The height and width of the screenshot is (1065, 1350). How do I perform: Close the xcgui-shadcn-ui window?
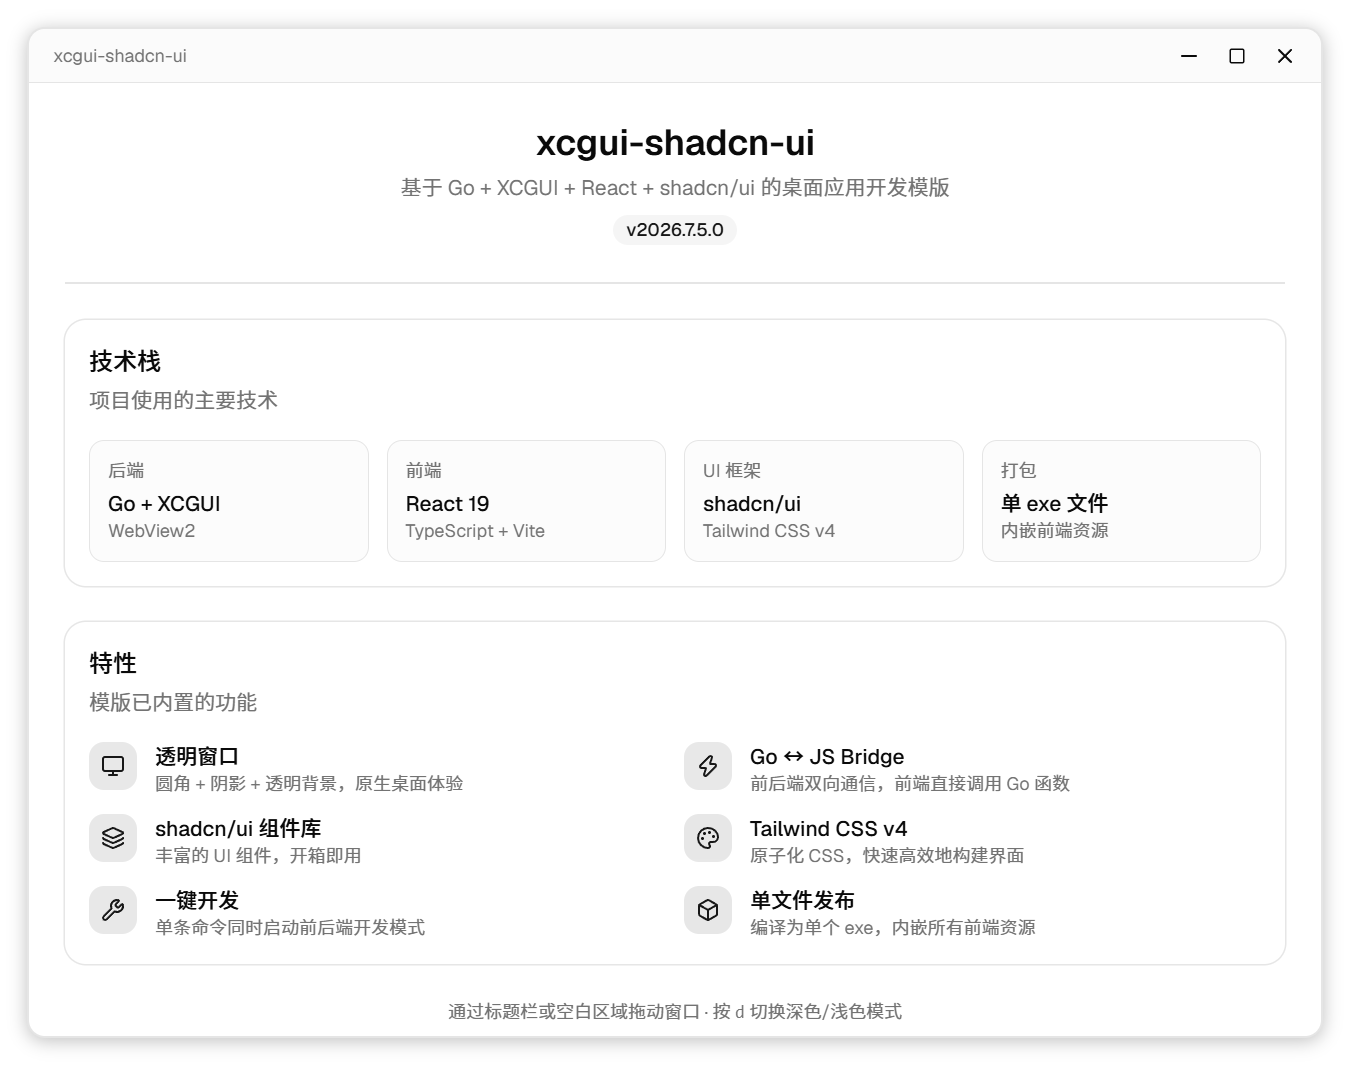click(1285, 56)
